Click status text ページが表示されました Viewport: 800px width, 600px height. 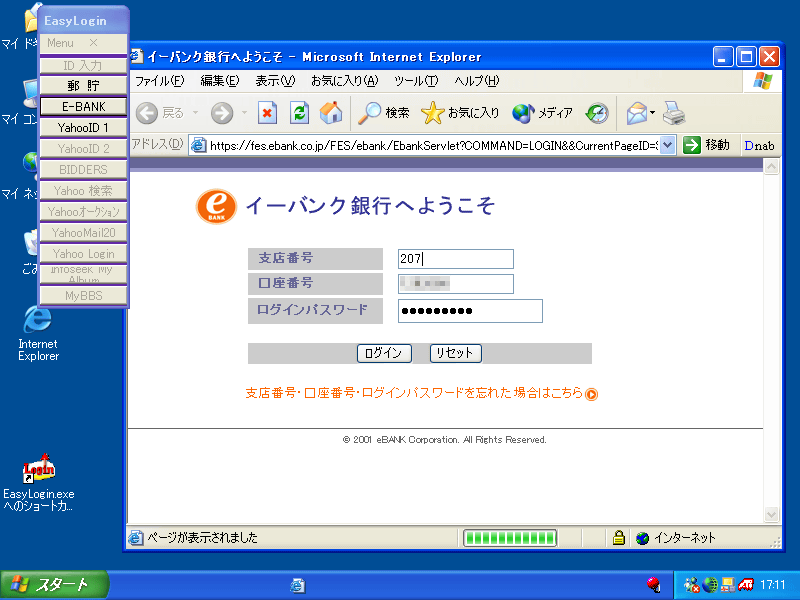202,537
